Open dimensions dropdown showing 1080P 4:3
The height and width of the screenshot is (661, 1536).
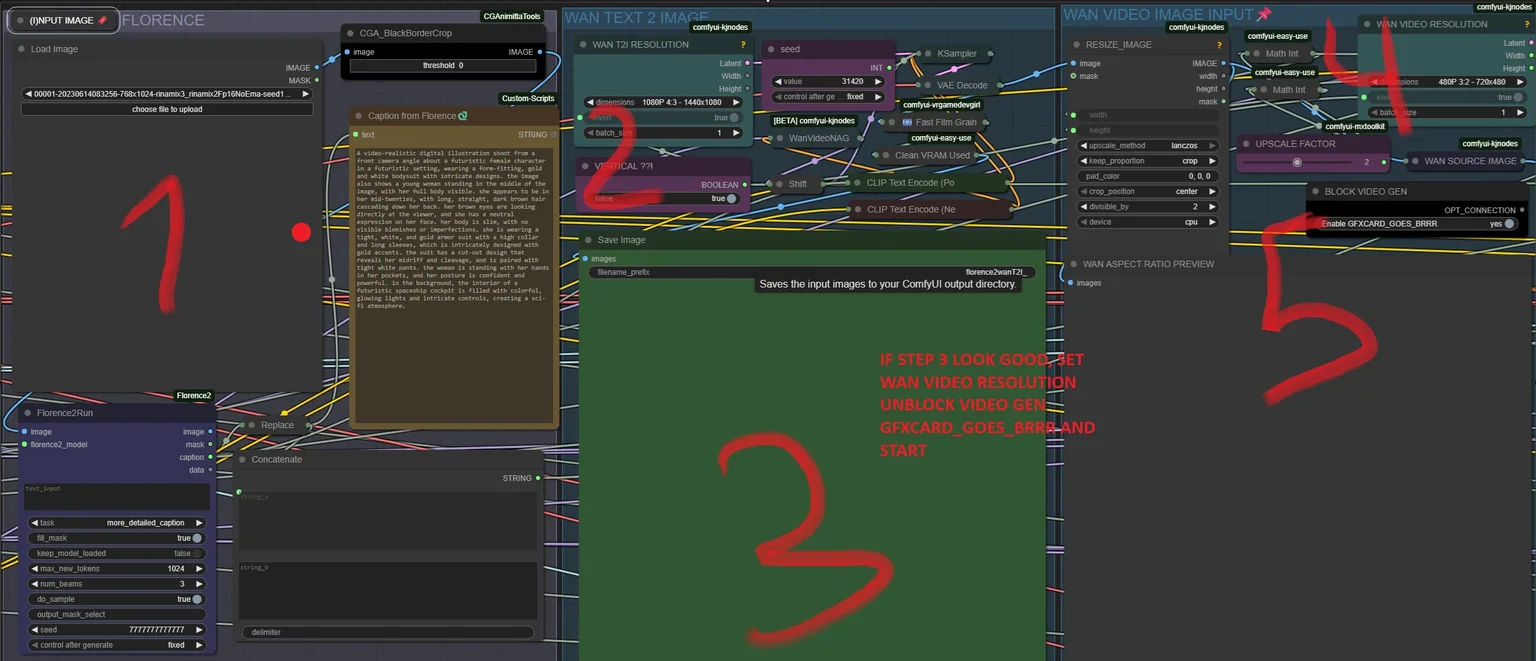[664, 102]
